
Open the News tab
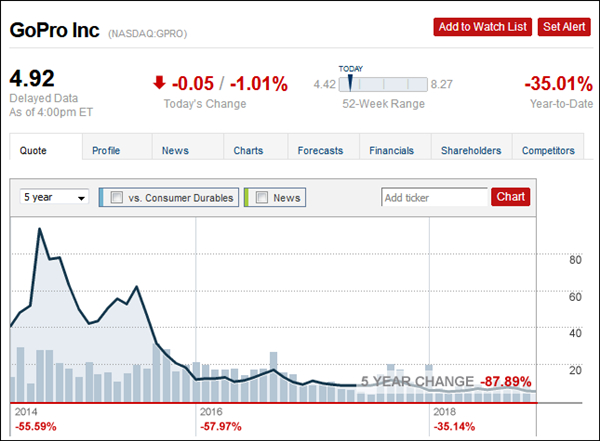point(175,151)
